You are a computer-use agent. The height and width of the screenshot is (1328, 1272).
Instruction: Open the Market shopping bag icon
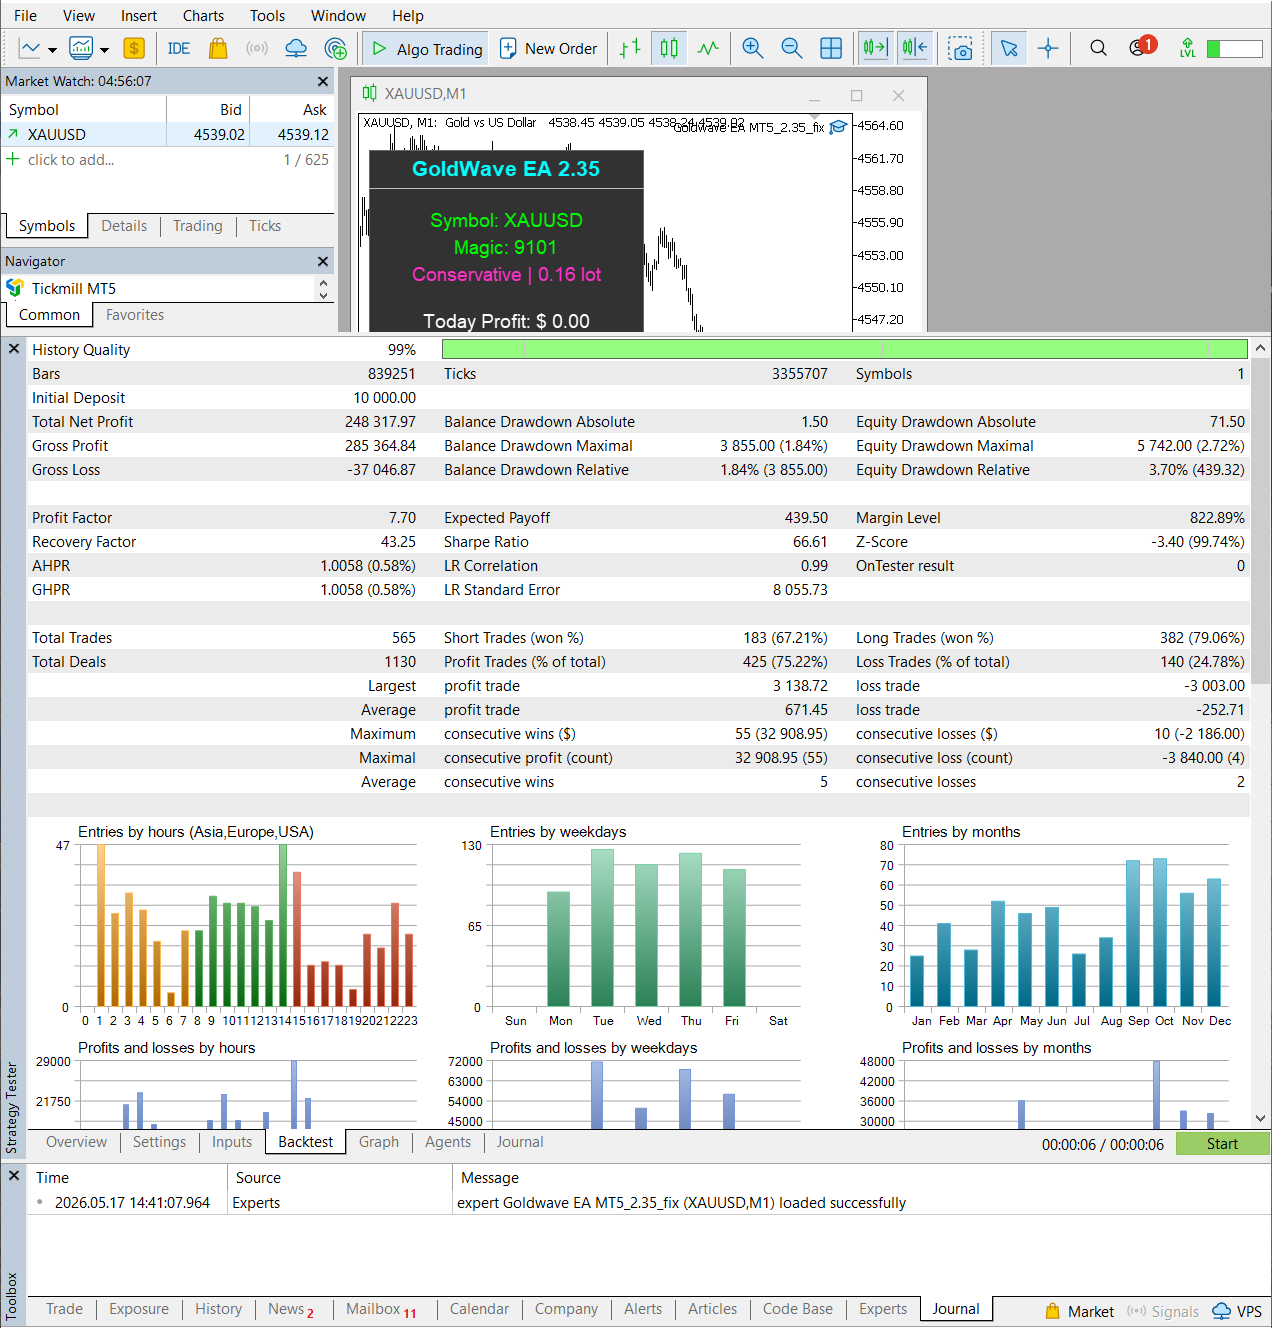[218, 48]
